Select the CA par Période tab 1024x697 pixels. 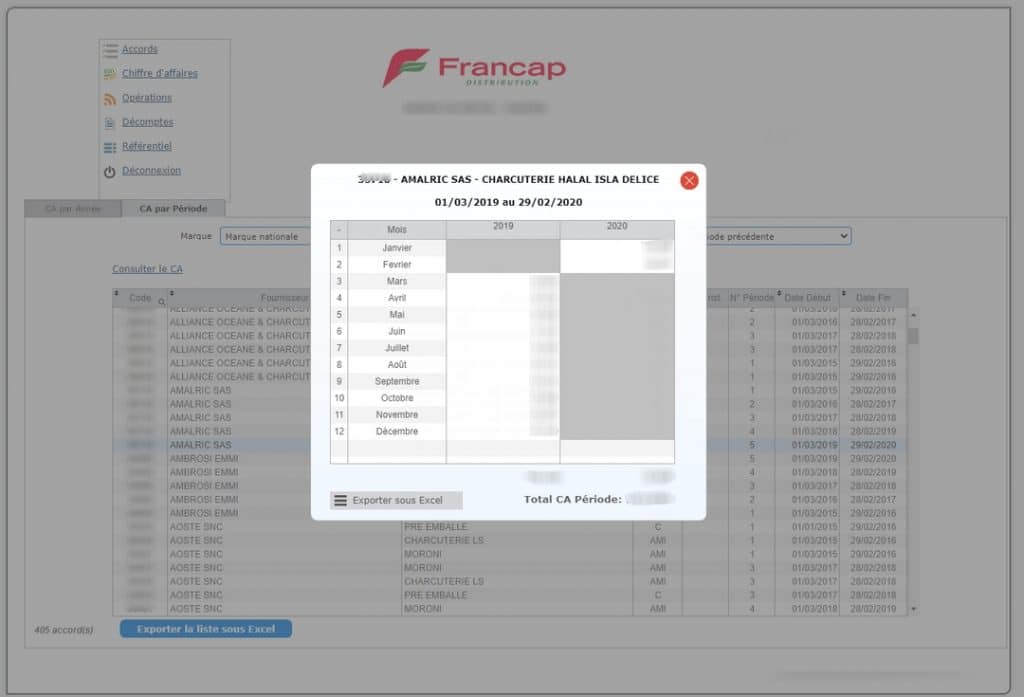click(173, 209)
